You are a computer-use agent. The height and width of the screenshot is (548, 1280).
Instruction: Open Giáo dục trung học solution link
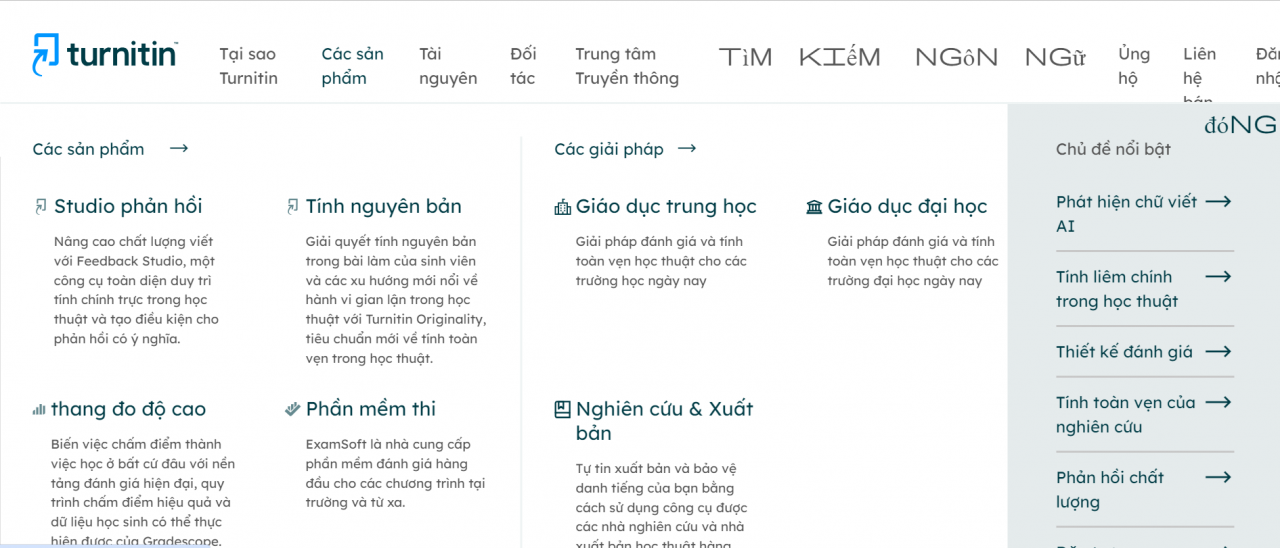click(666, 207)
